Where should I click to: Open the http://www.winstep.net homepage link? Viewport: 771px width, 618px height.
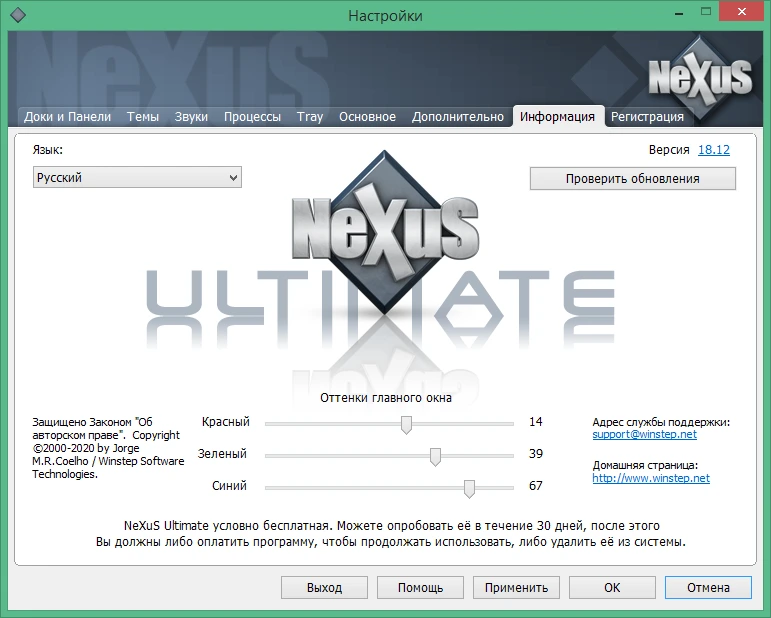point(651,478)
